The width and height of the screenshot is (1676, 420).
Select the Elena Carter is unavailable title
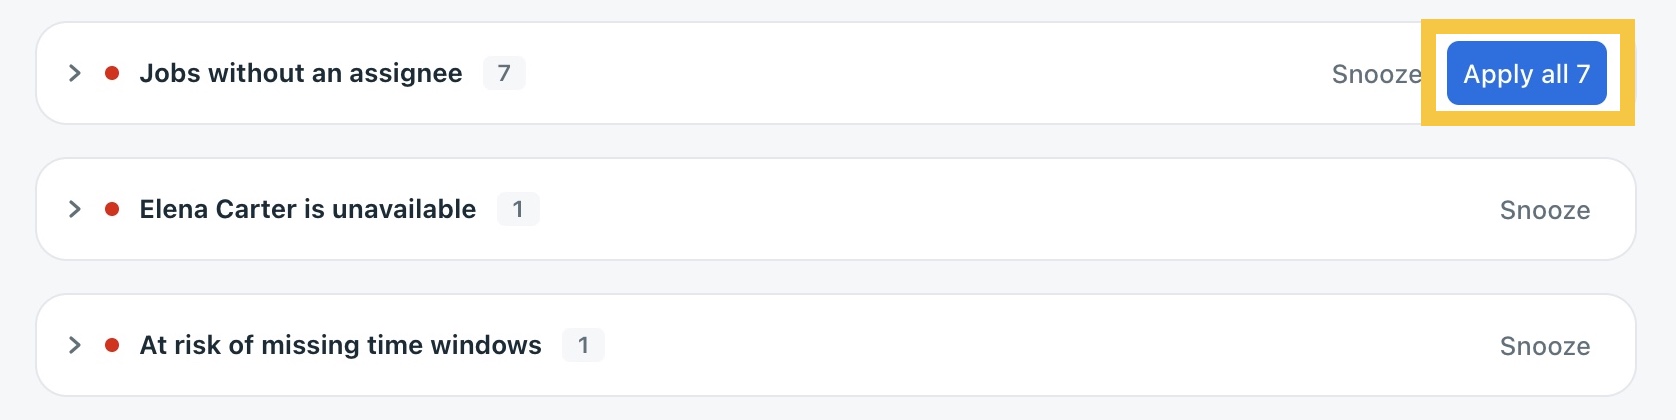point(308,209)
